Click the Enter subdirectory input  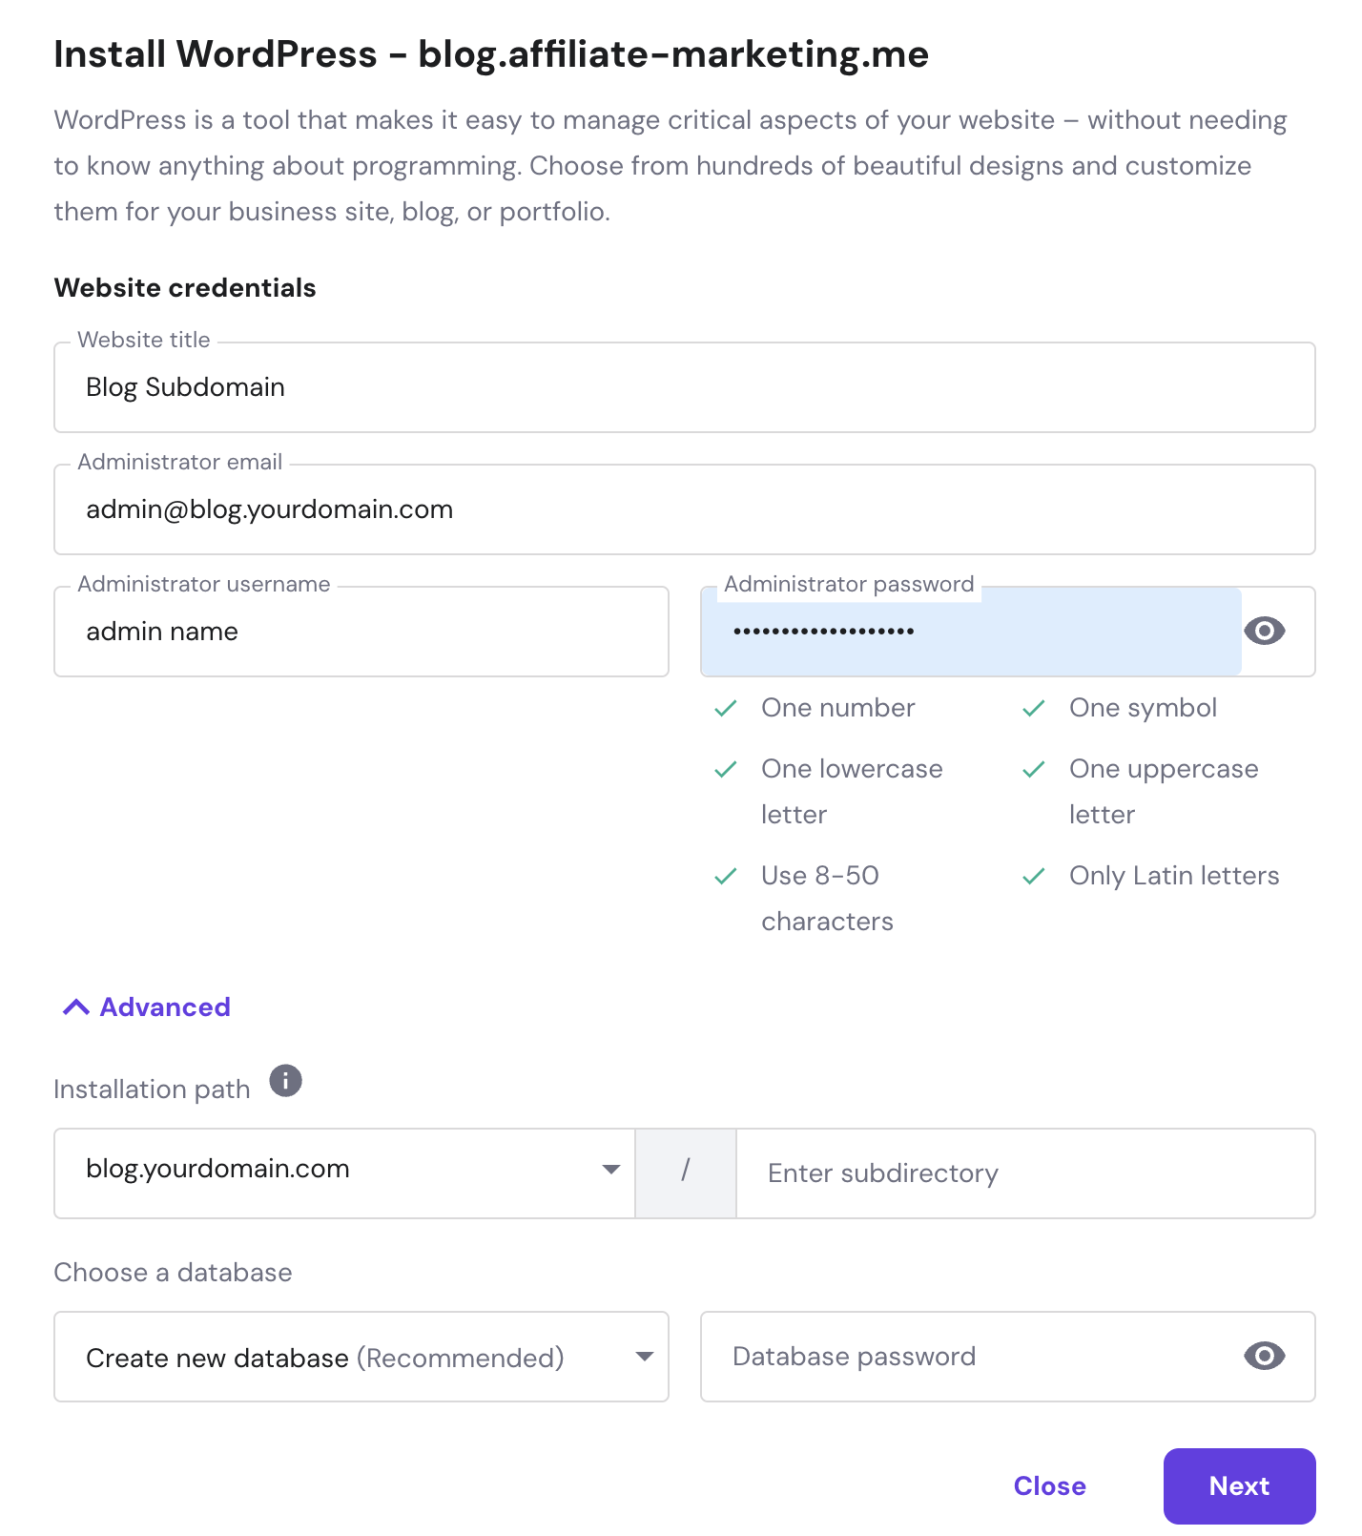coord(1024,1173)
